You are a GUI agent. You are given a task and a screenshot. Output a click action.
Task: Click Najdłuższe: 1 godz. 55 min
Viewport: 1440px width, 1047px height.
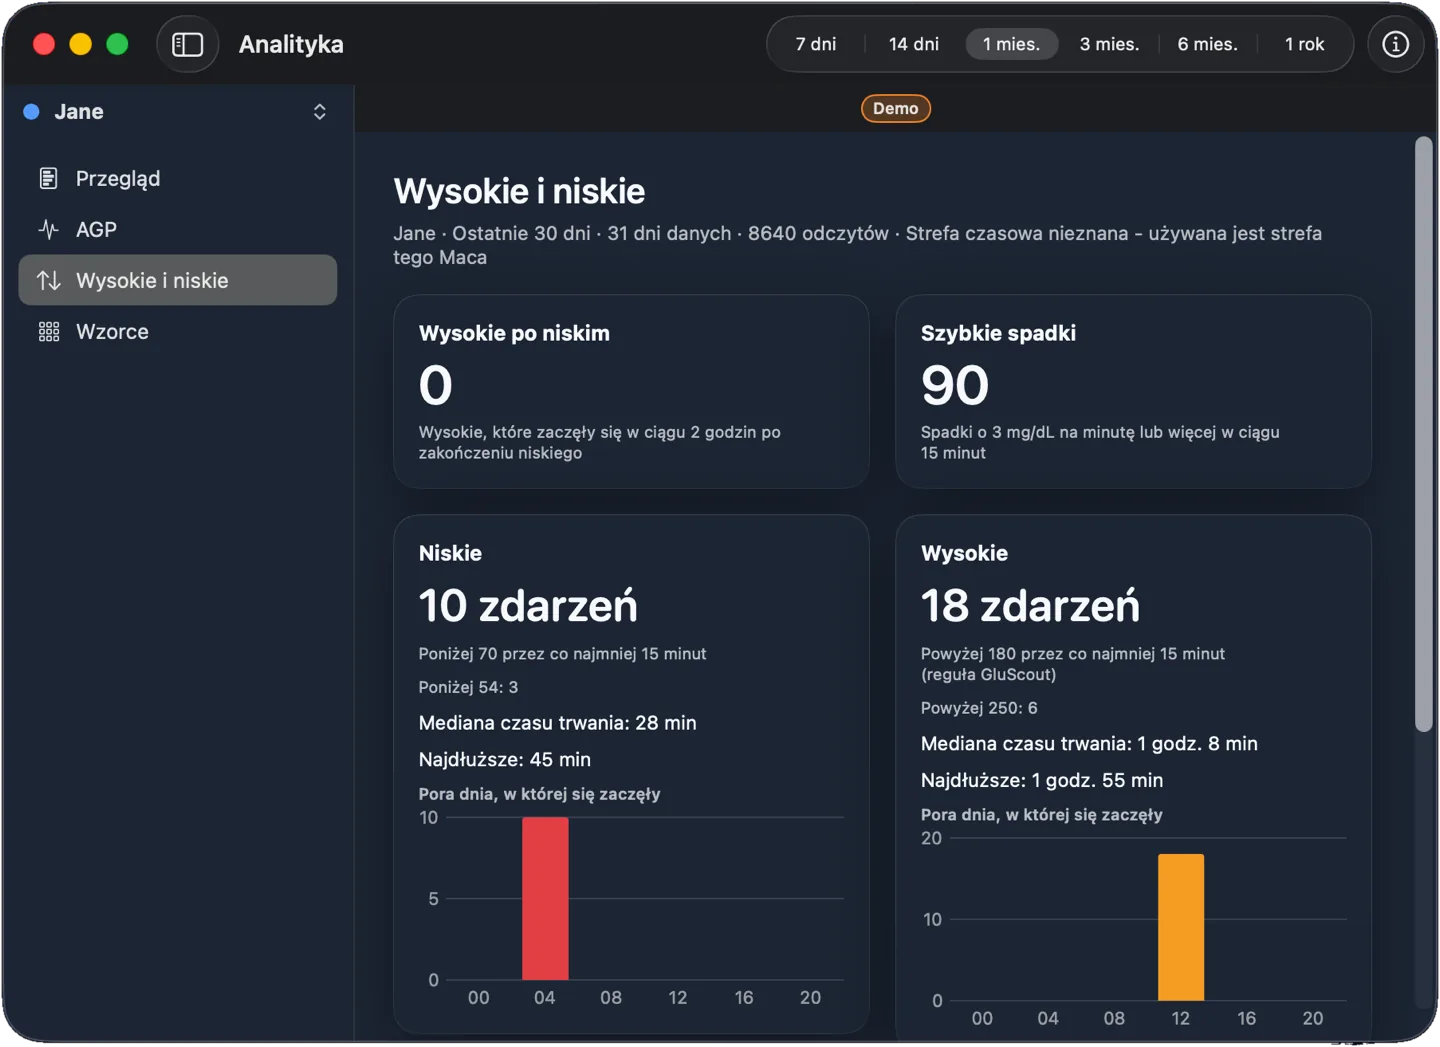(x=1042, y=780)
